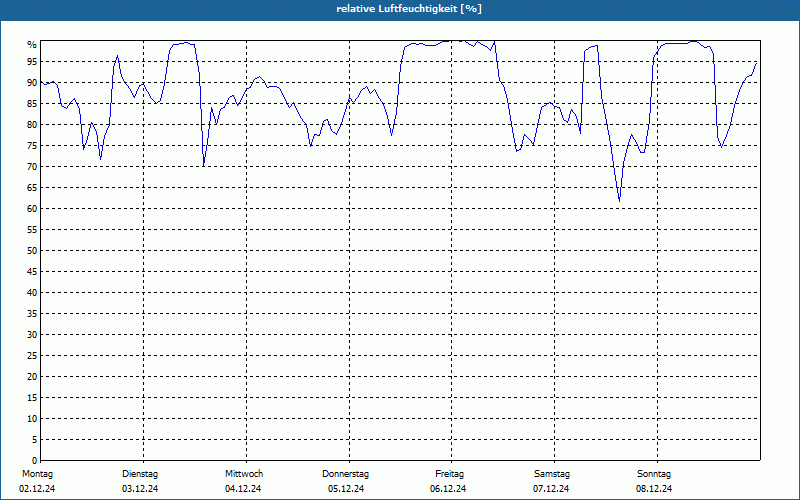This screenshot has width=800, height=500.
Task: Click the lowest humidity dip on Samstag
Action: tap(619, 201)
